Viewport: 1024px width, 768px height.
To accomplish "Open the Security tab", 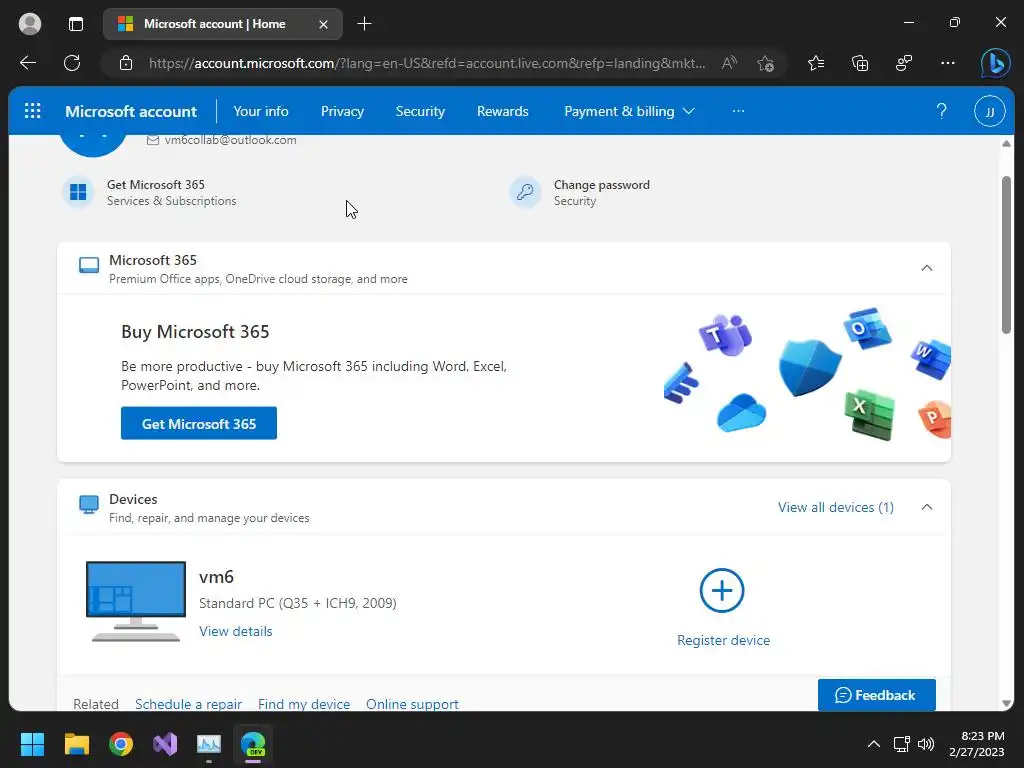I will pos(420,111).
